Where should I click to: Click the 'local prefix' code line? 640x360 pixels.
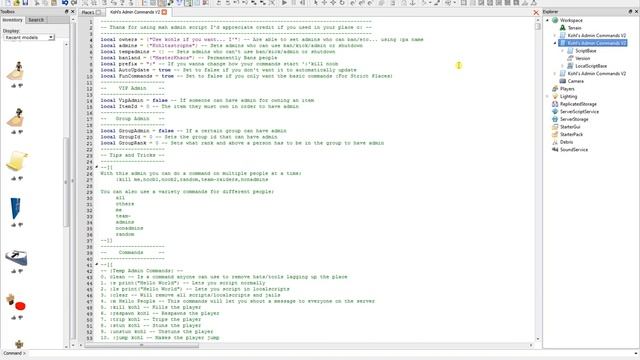click(219, 64)
